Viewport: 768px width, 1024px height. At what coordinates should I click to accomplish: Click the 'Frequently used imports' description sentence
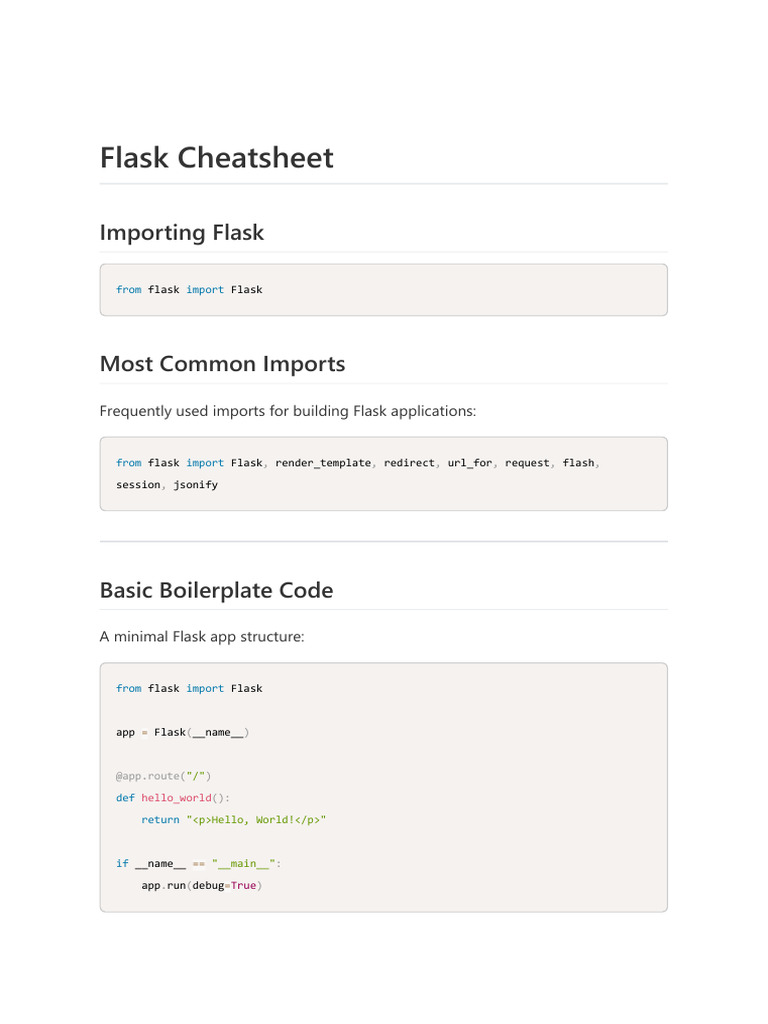tap(287, 410)
